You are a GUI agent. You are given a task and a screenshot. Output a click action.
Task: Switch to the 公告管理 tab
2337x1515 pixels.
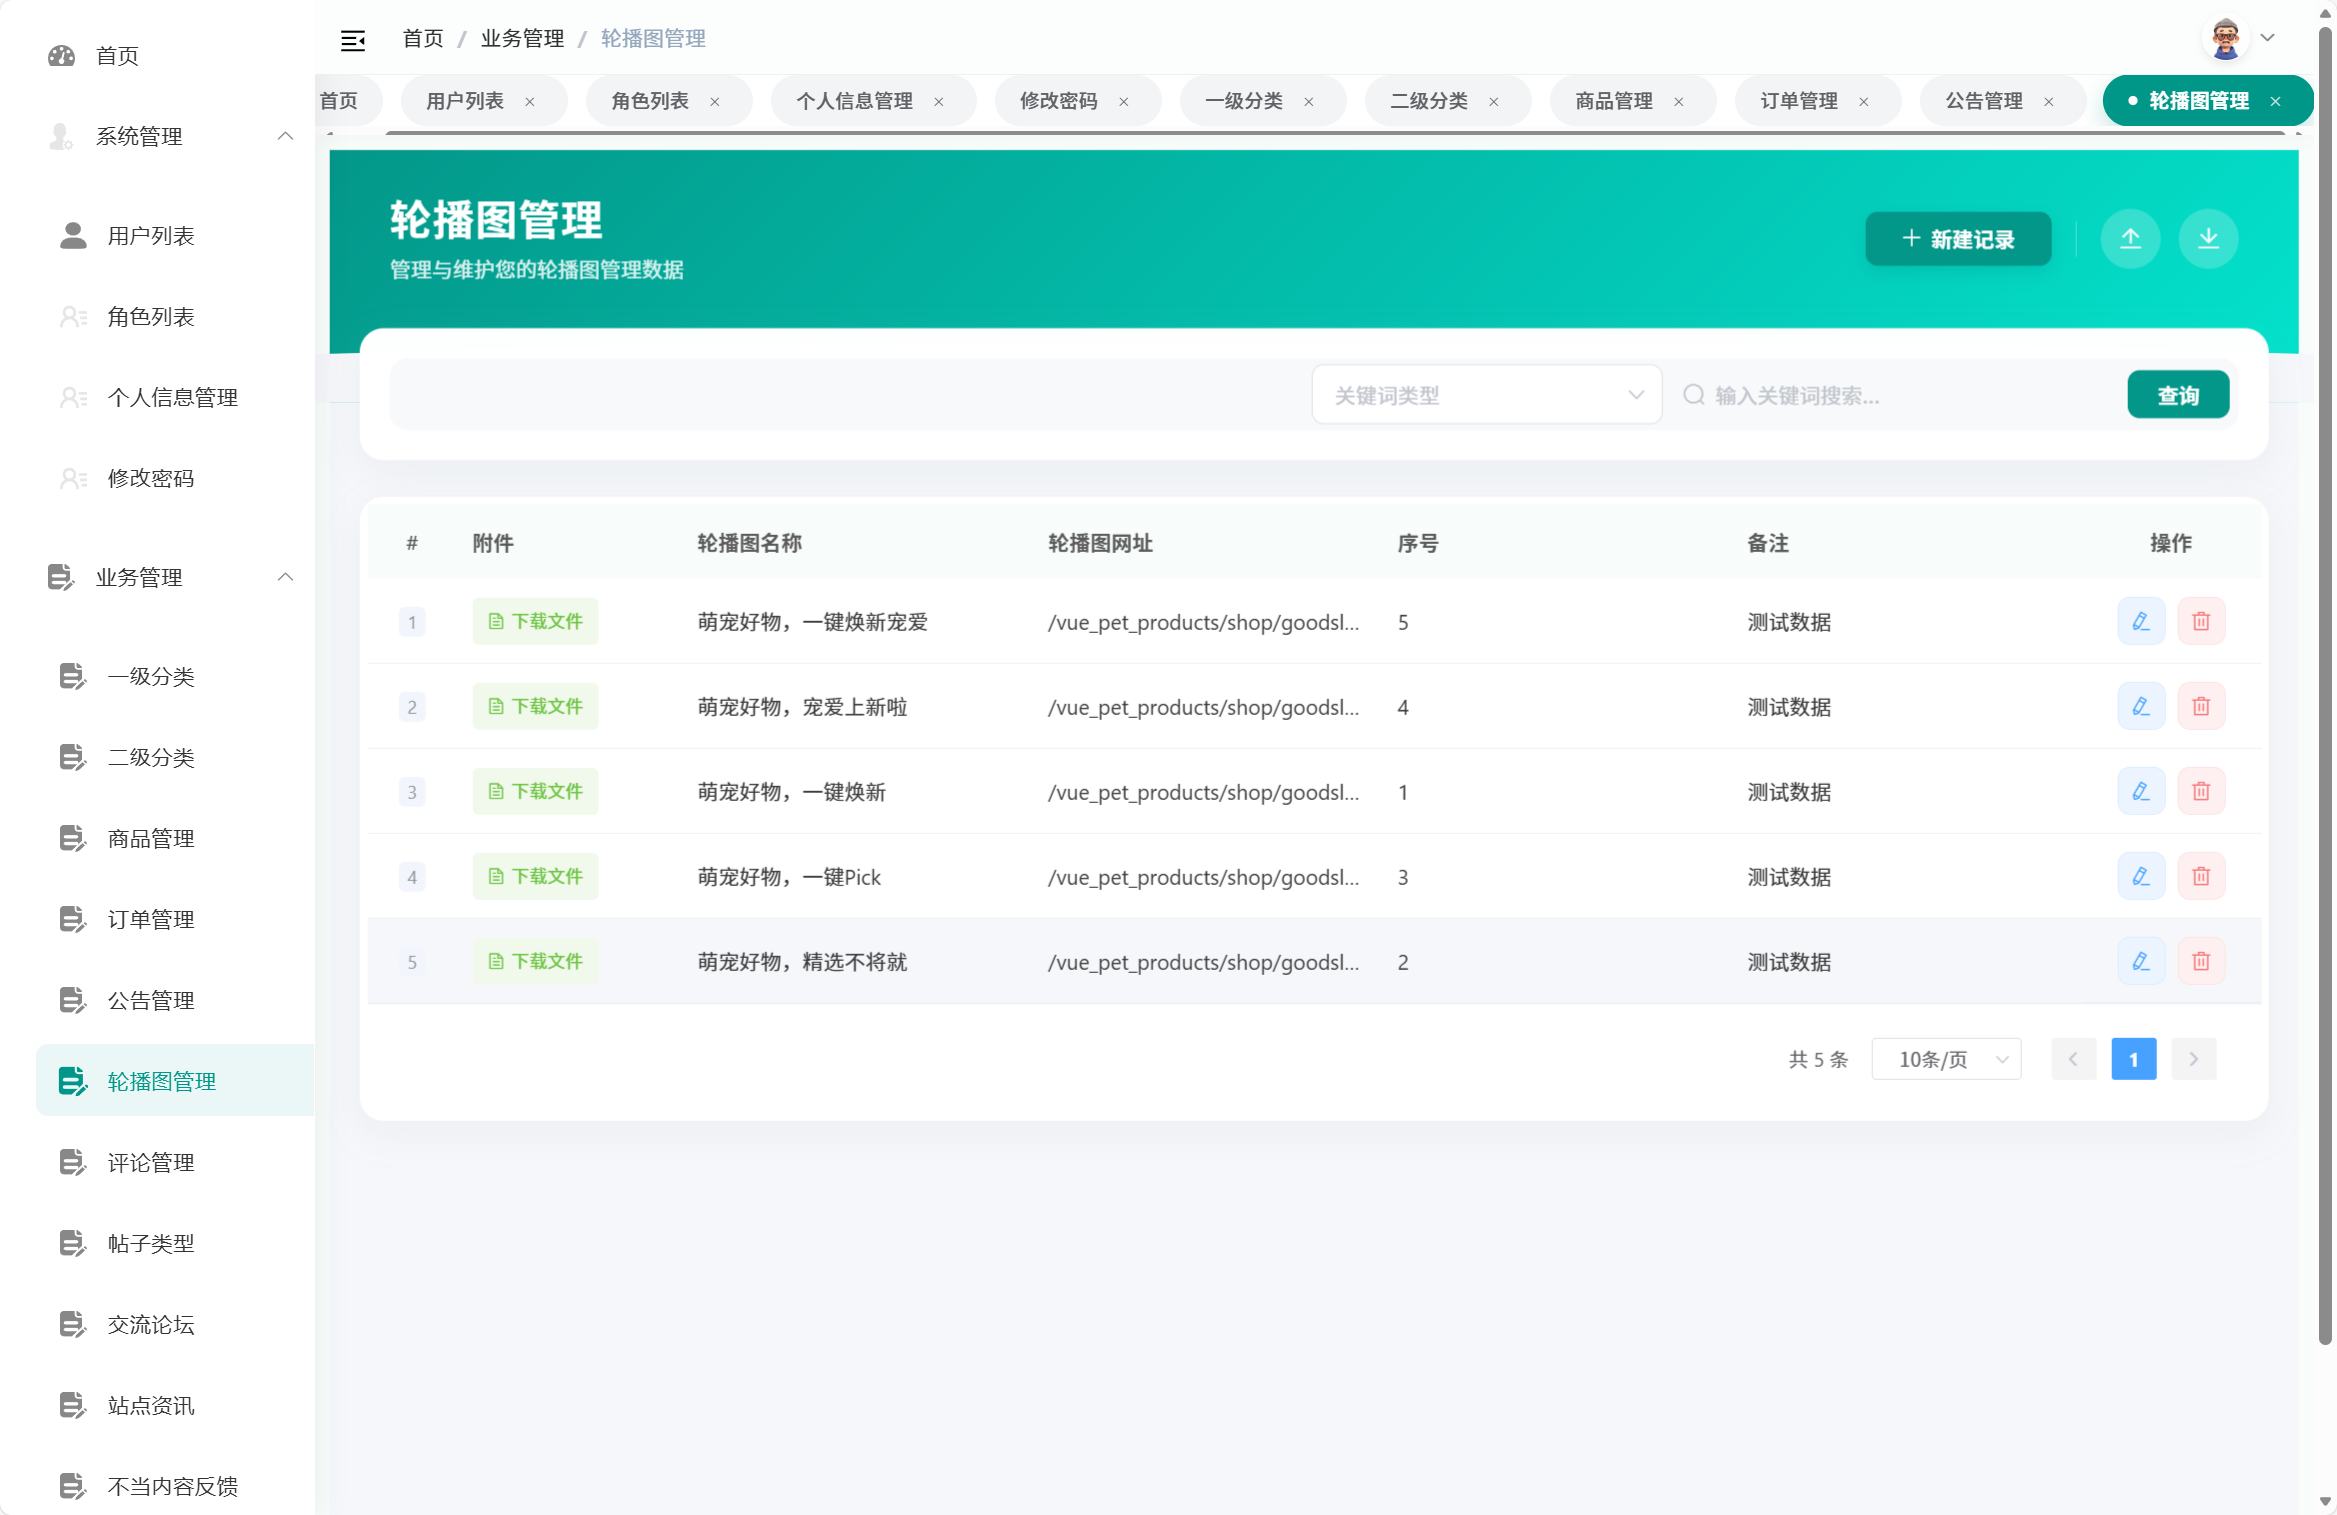click(x=1983, y=100)
